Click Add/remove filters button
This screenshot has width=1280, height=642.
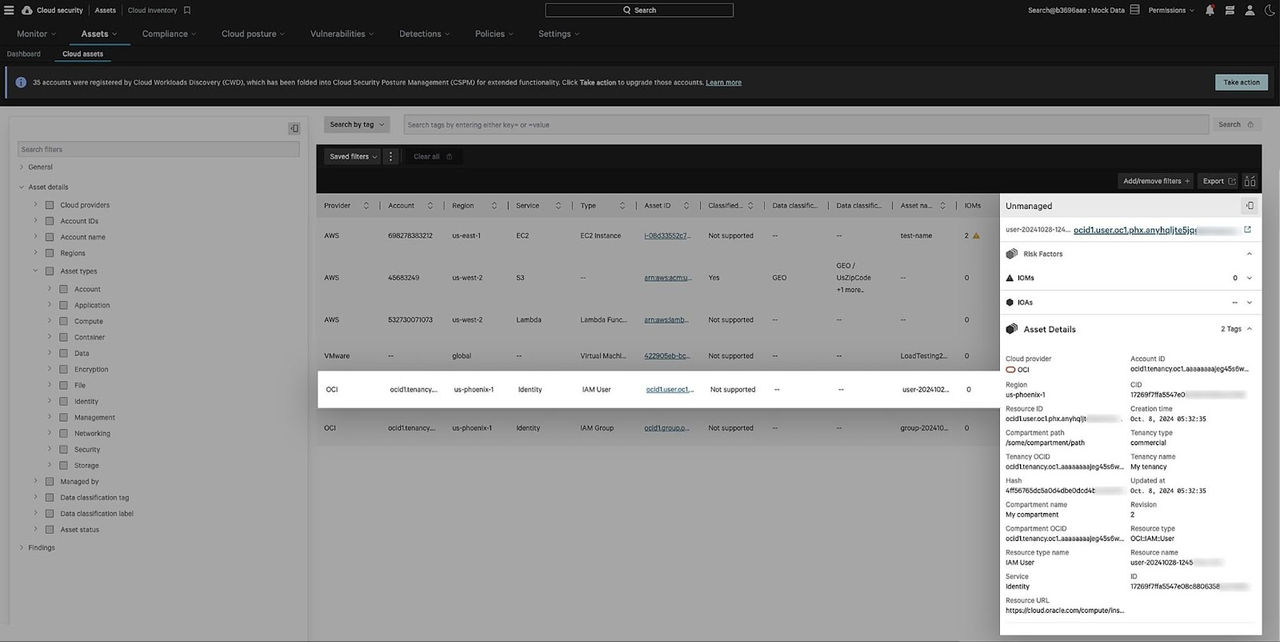[x=1156, y=181]
